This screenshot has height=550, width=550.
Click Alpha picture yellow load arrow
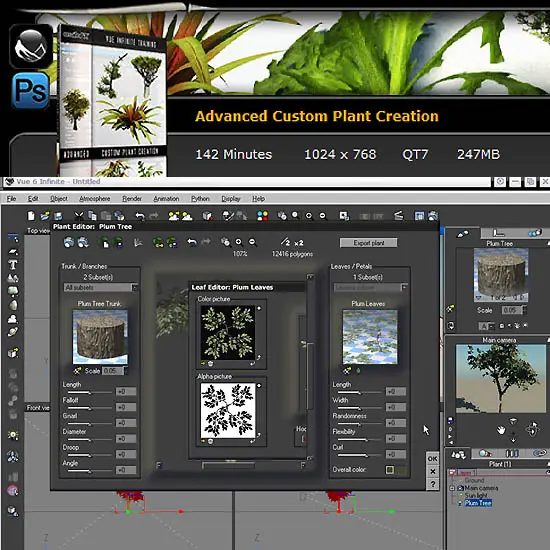pos(203,441)
